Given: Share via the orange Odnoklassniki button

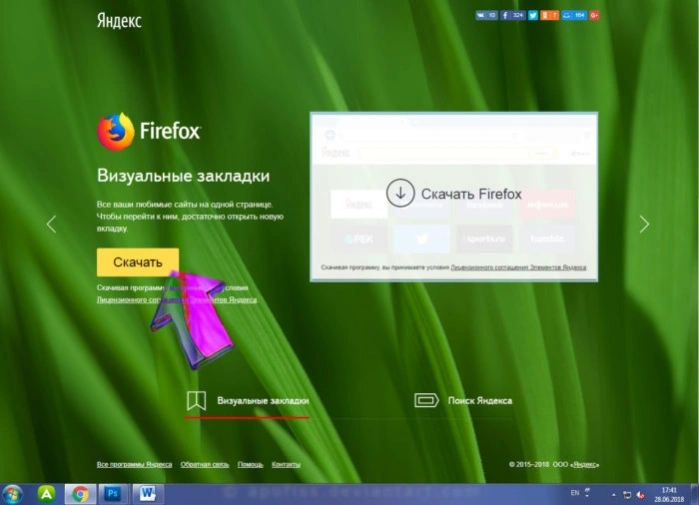Looking at the screenshot, I should (549, 15).
